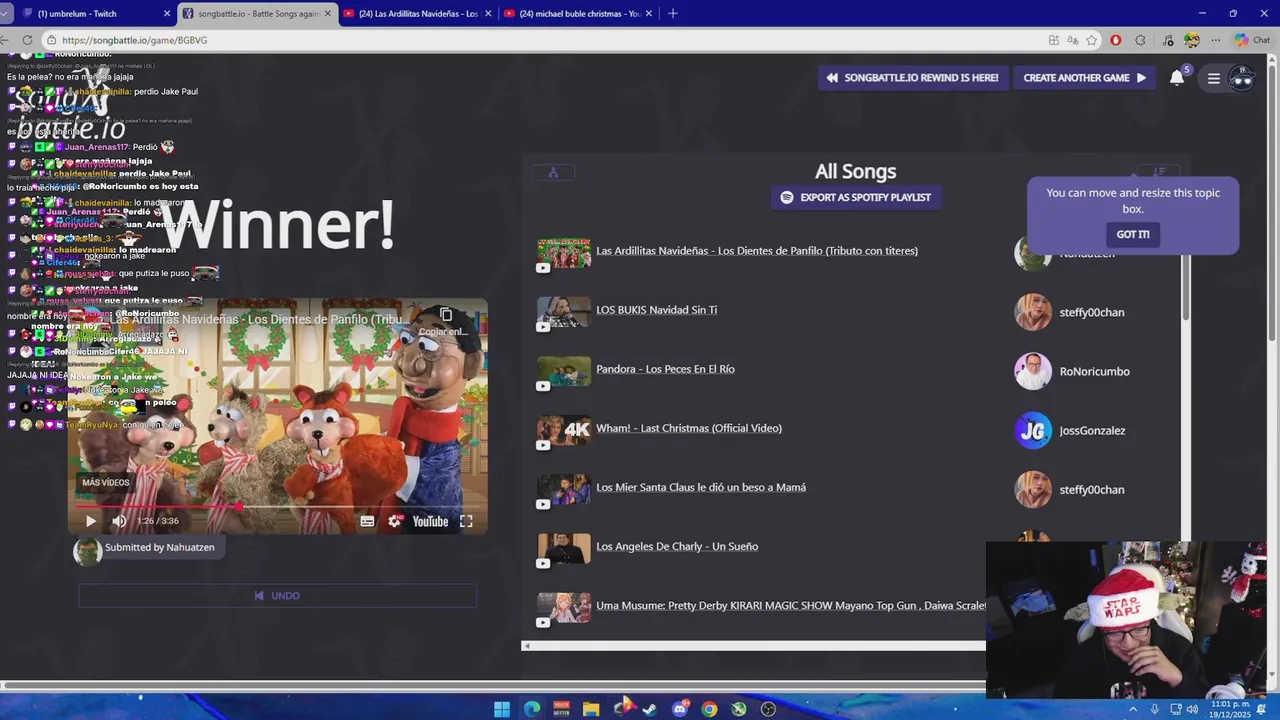
Task: Show hidden tray icons chevron
Action: (x=1133, y=709)
